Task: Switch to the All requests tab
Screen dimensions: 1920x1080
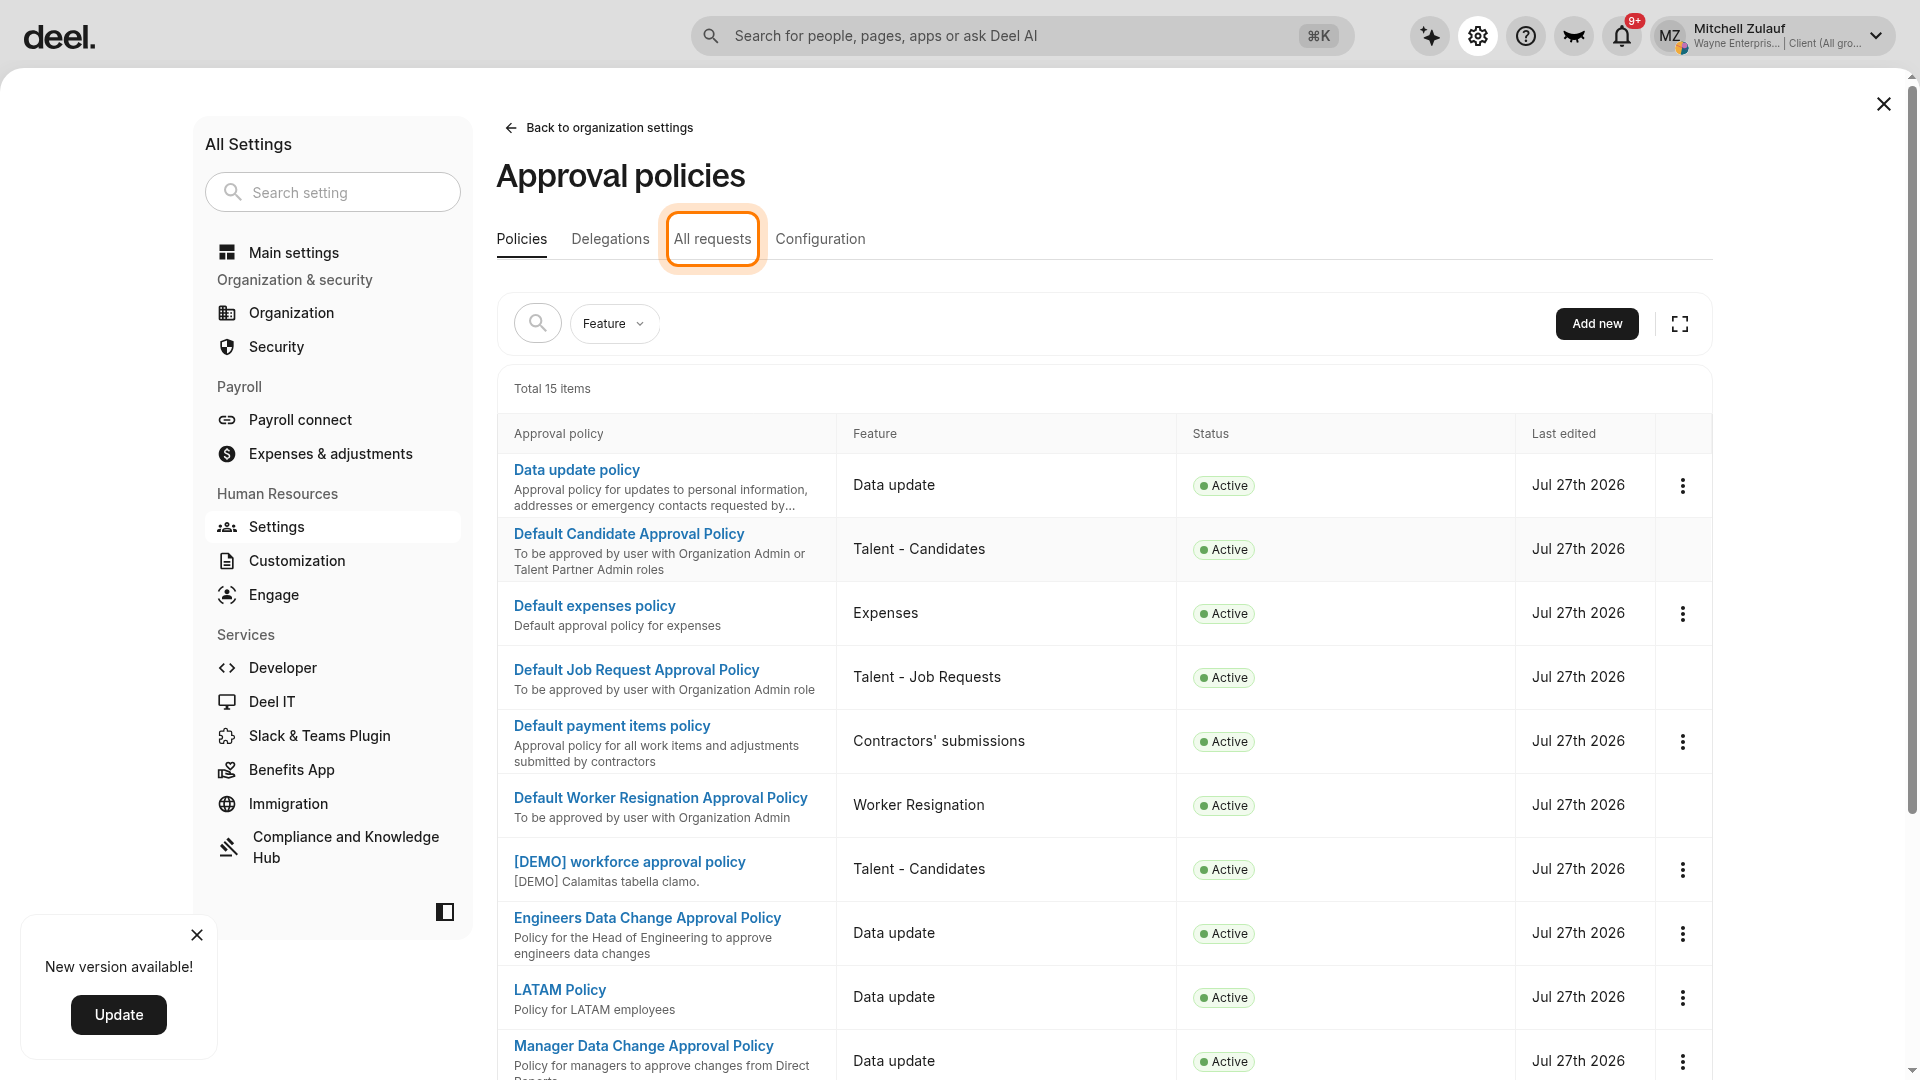Action: (x=713, y=239)
